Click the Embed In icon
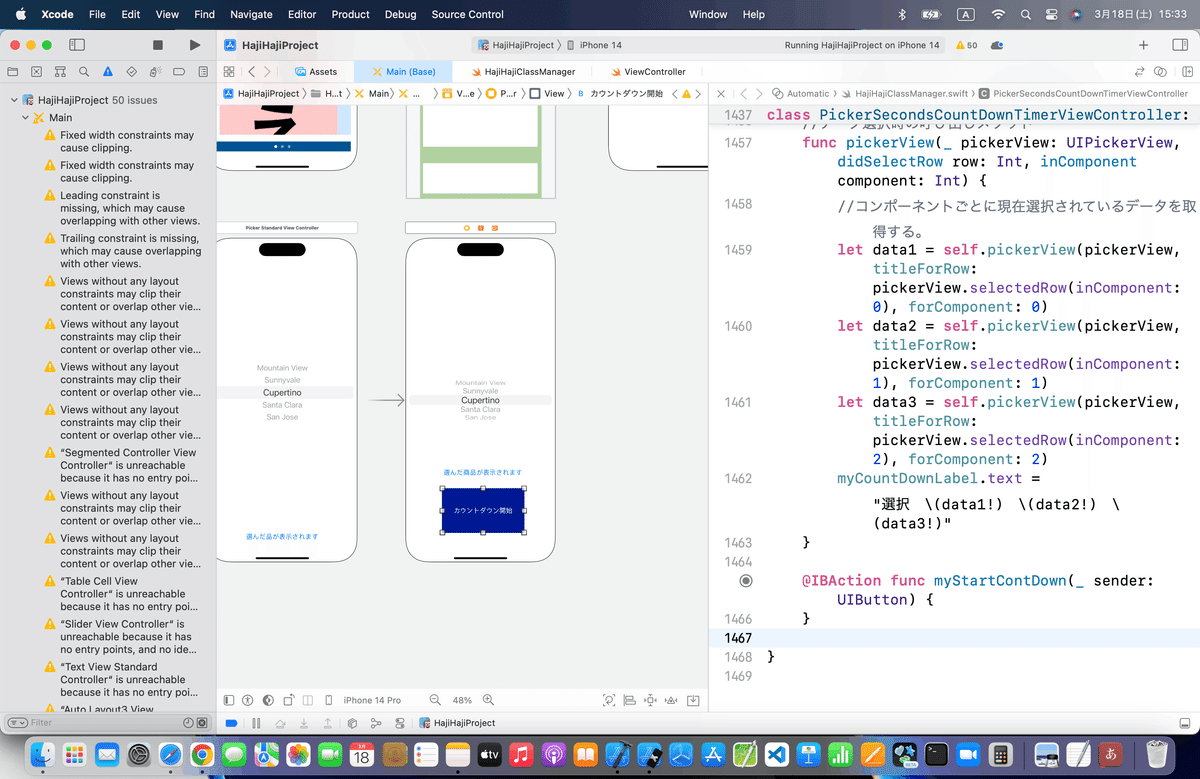The width and height of the screenshot is (1200, 779). (x=693, y=700)
